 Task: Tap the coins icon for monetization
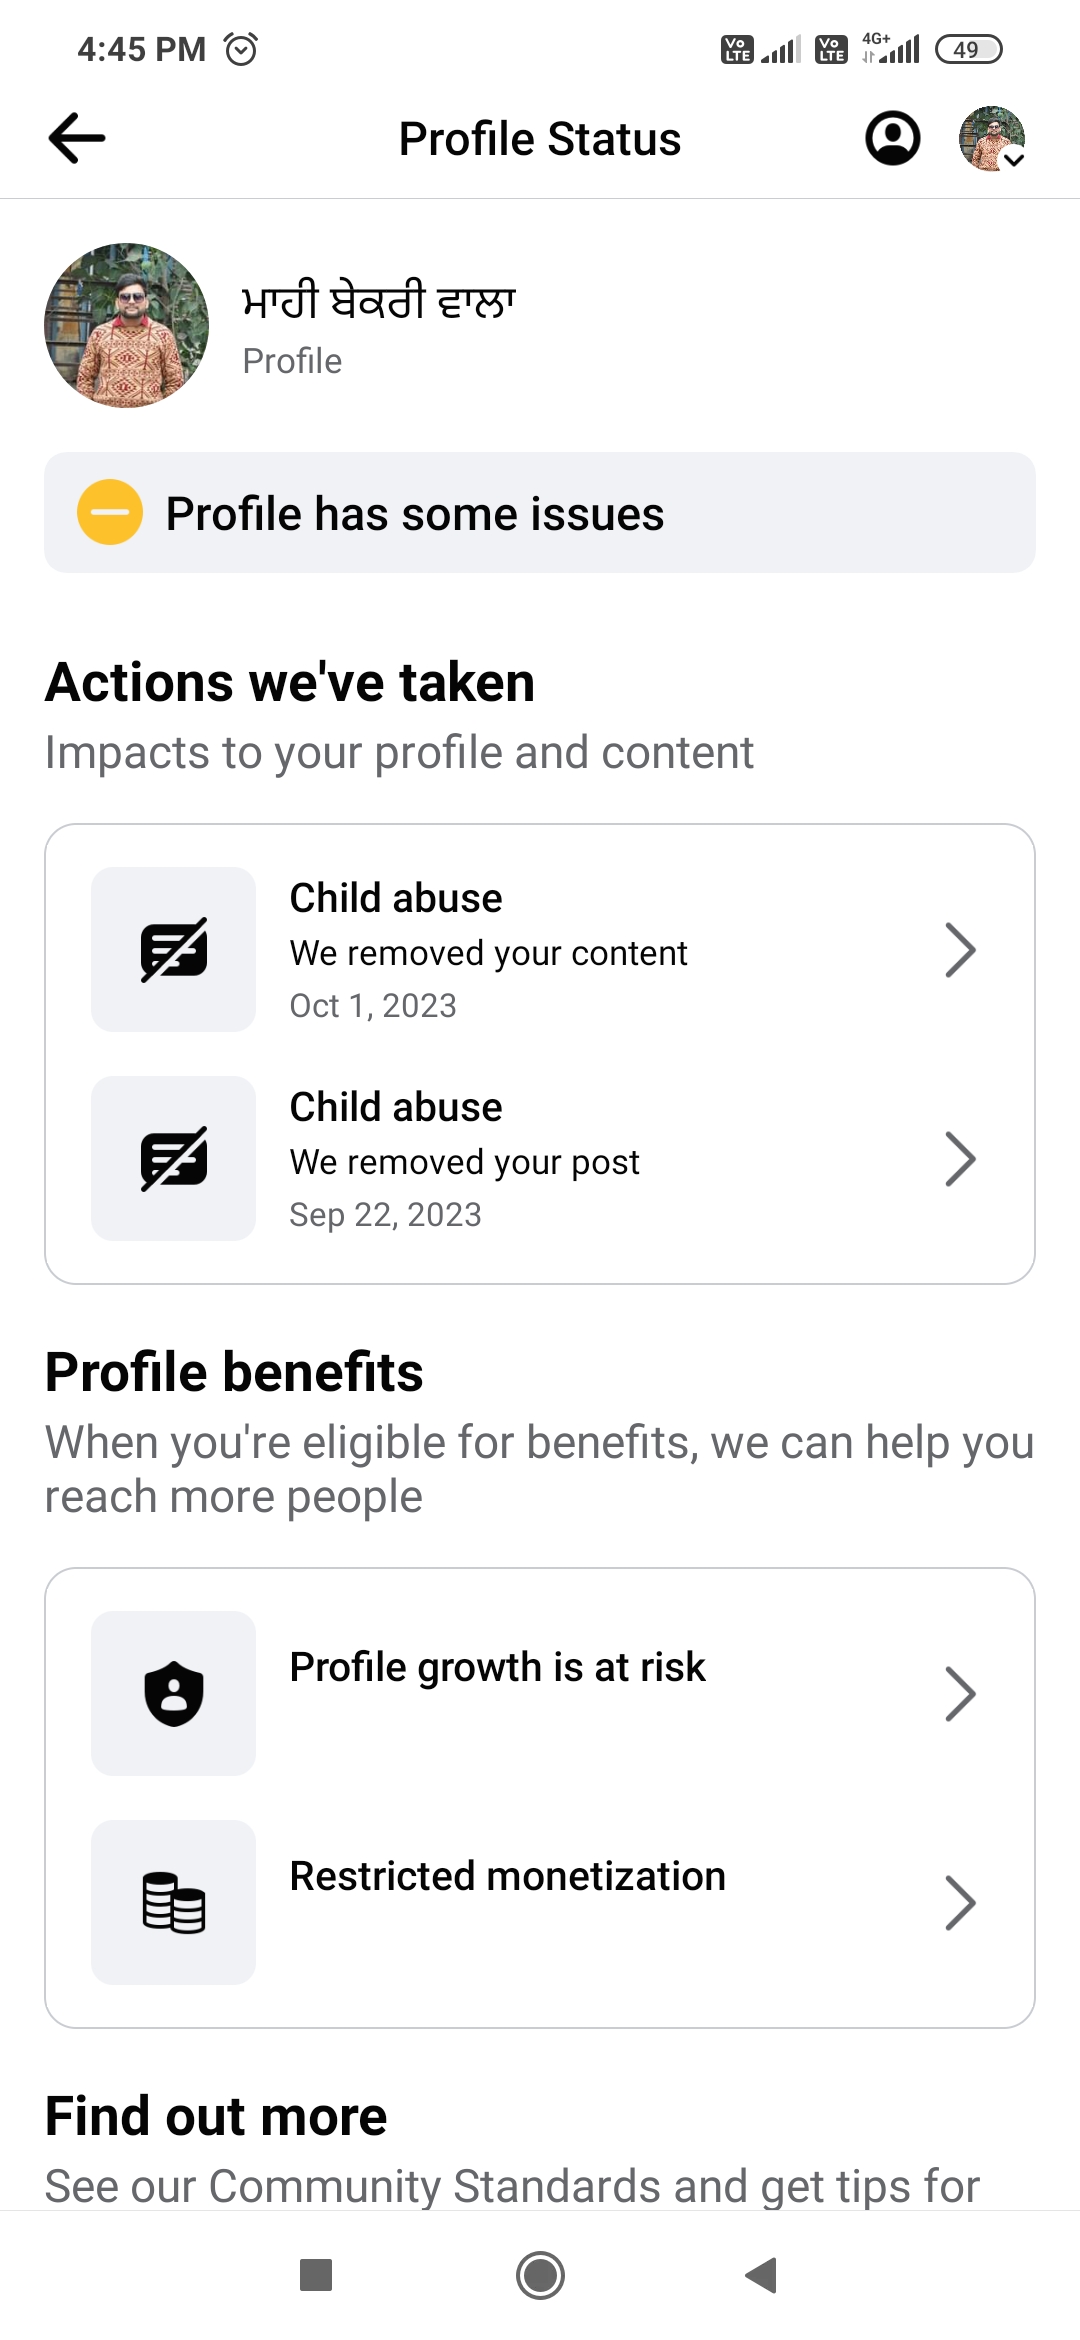[174, 1902]
